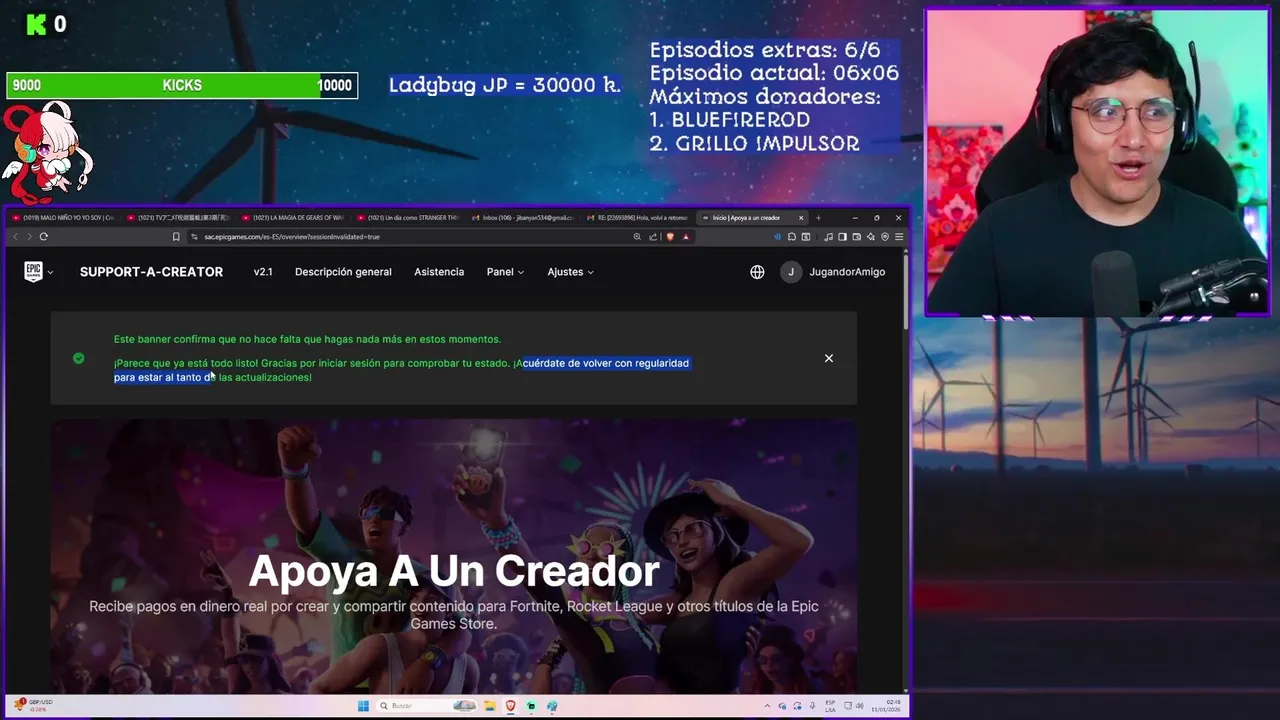Open a new browser tab with plus button
Screen dimensions: 1280x720
click(x=818, y=217)
